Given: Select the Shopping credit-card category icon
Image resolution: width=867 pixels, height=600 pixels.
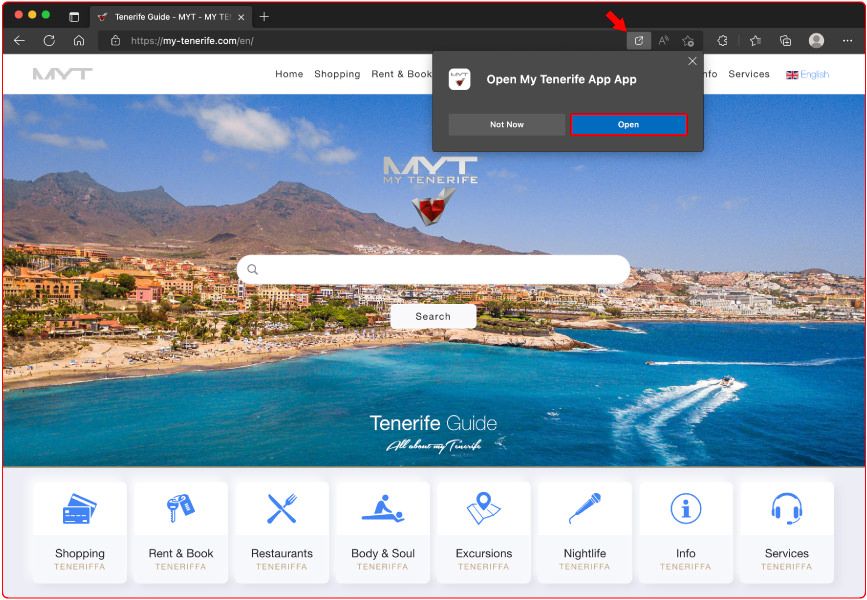Looking at the screenshot, I should pos(79,510).
